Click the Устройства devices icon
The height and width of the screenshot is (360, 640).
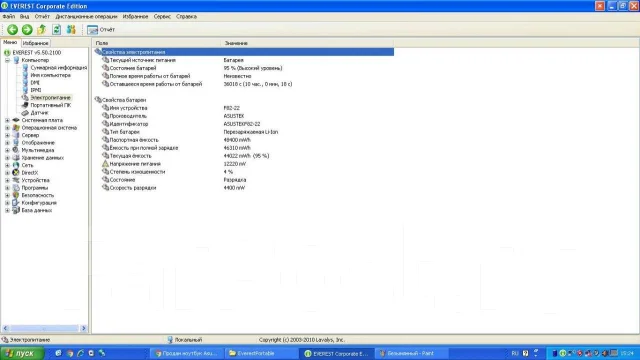tap(16, 180)
